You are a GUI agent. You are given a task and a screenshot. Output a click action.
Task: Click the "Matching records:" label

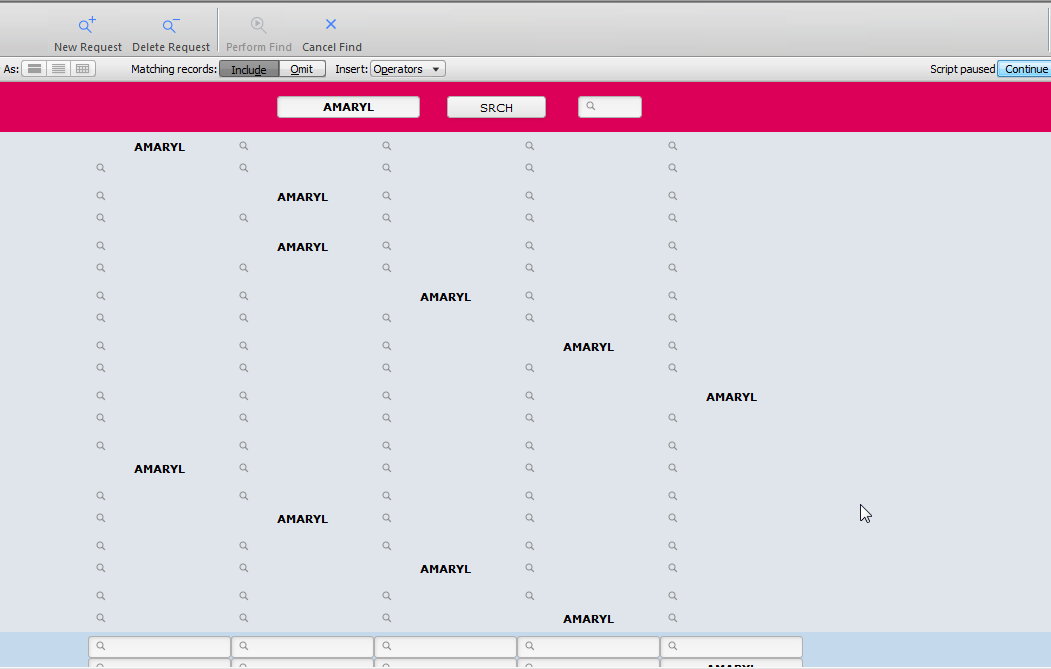(174, 69)
